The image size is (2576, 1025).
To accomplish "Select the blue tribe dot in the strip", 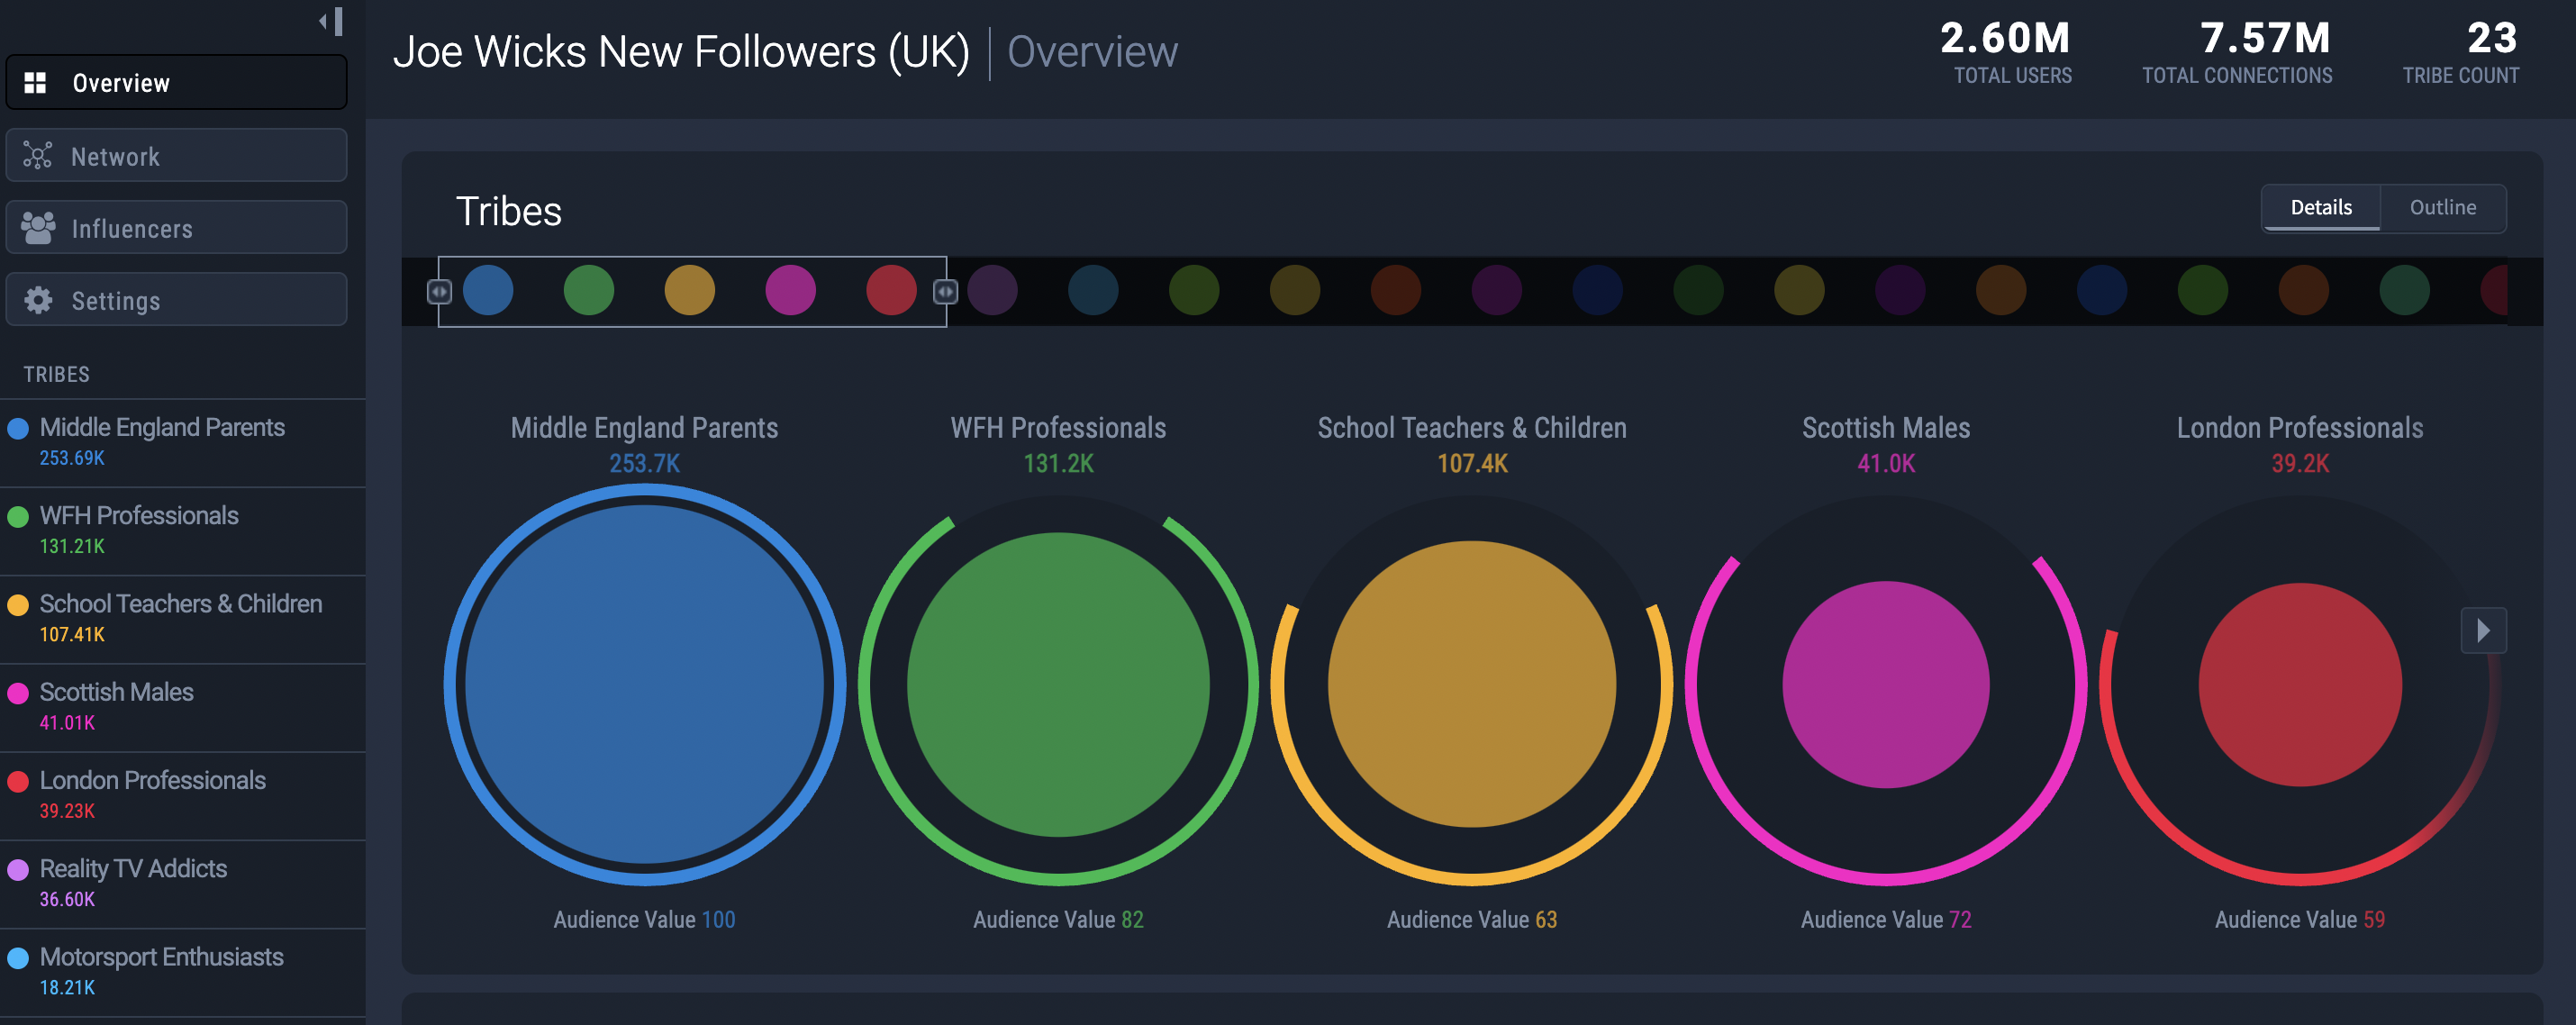I will pyautogui.click(x=488, y=290).
